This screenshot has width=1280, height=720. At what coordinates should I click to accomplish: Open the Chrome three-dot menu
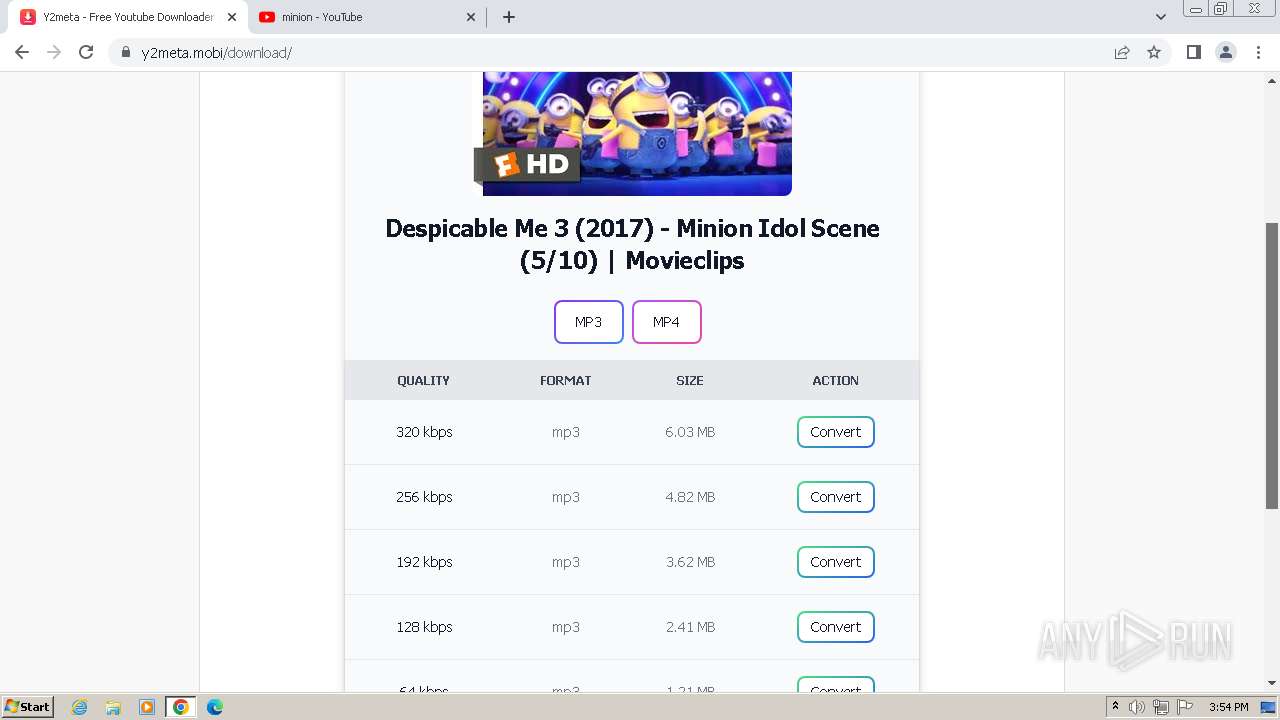tap(1258, 52)
